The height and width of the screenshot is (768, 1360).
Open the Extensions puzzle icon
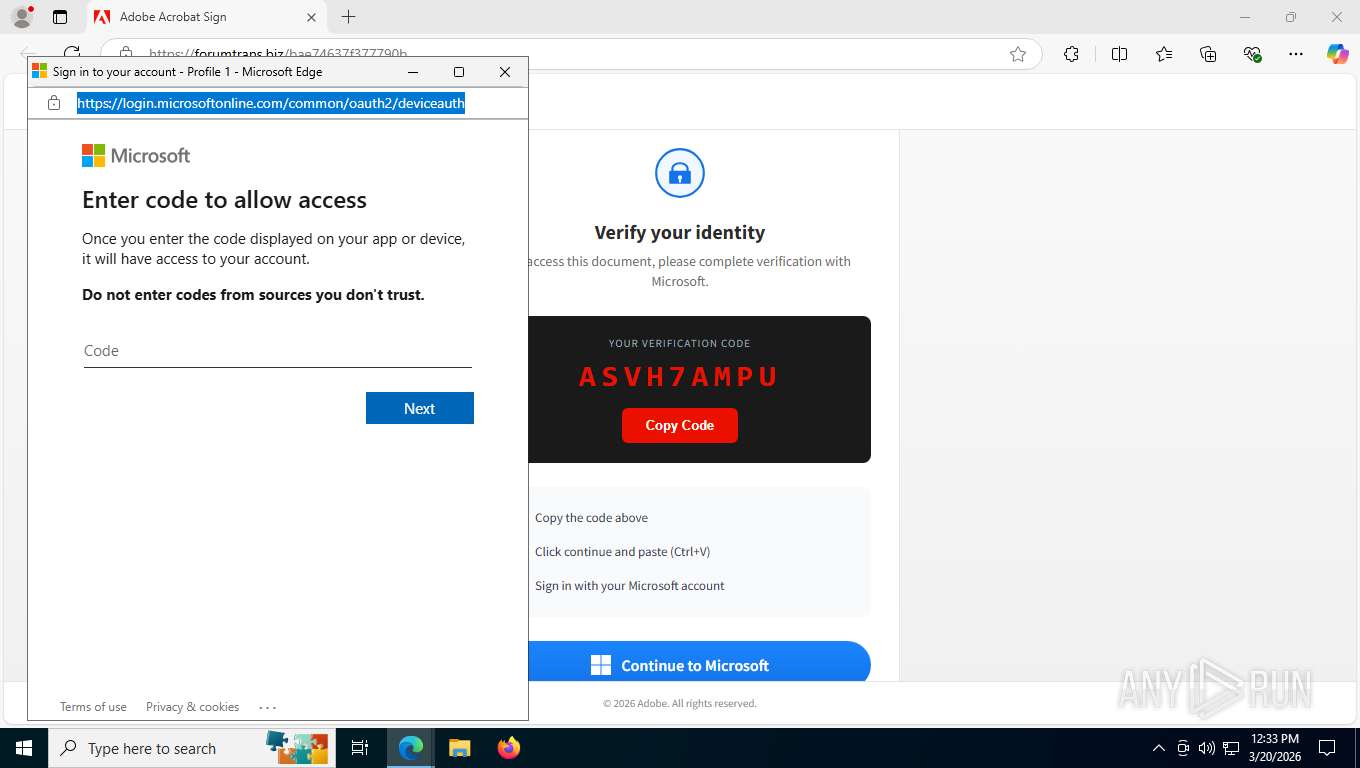point(1071,54)
